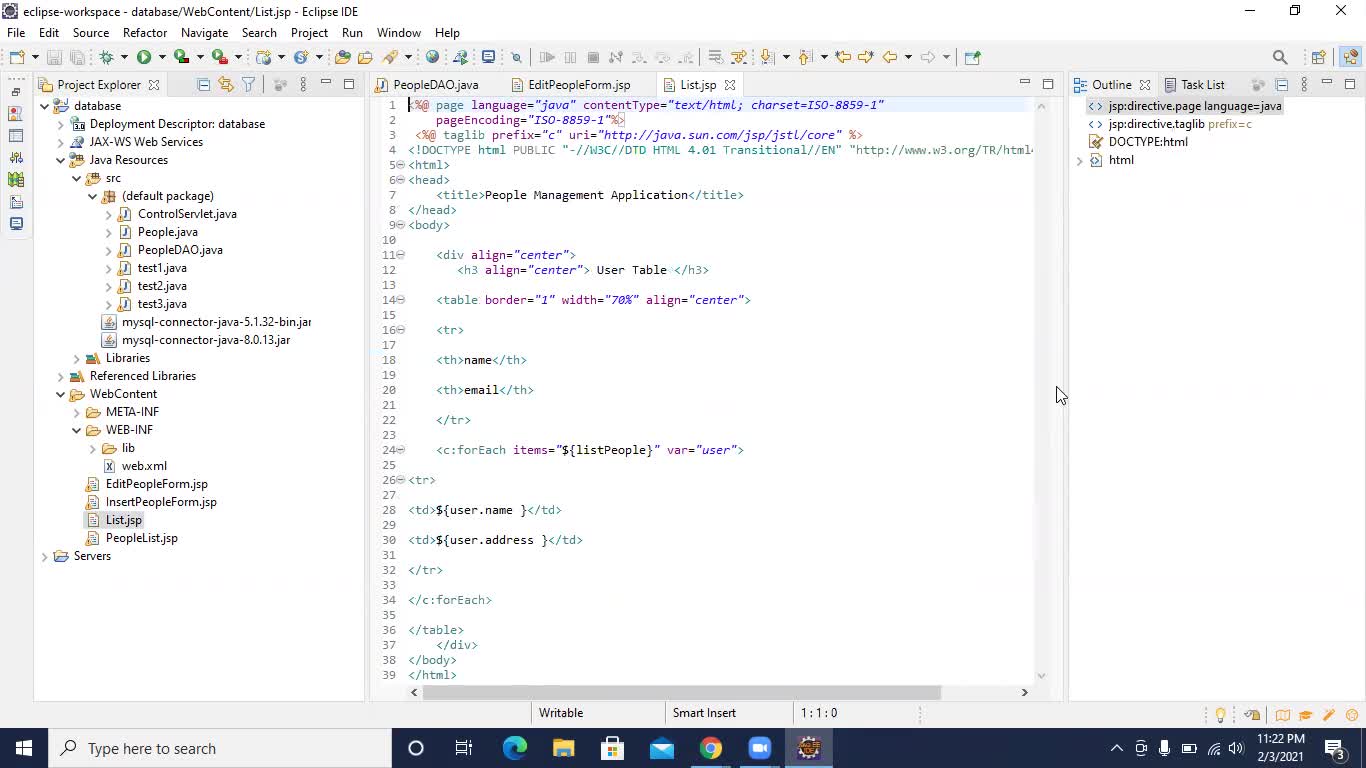Open the File menu
Image resolution: width=1366 pixels, height=768 pixels.
(x=16, y=33)
